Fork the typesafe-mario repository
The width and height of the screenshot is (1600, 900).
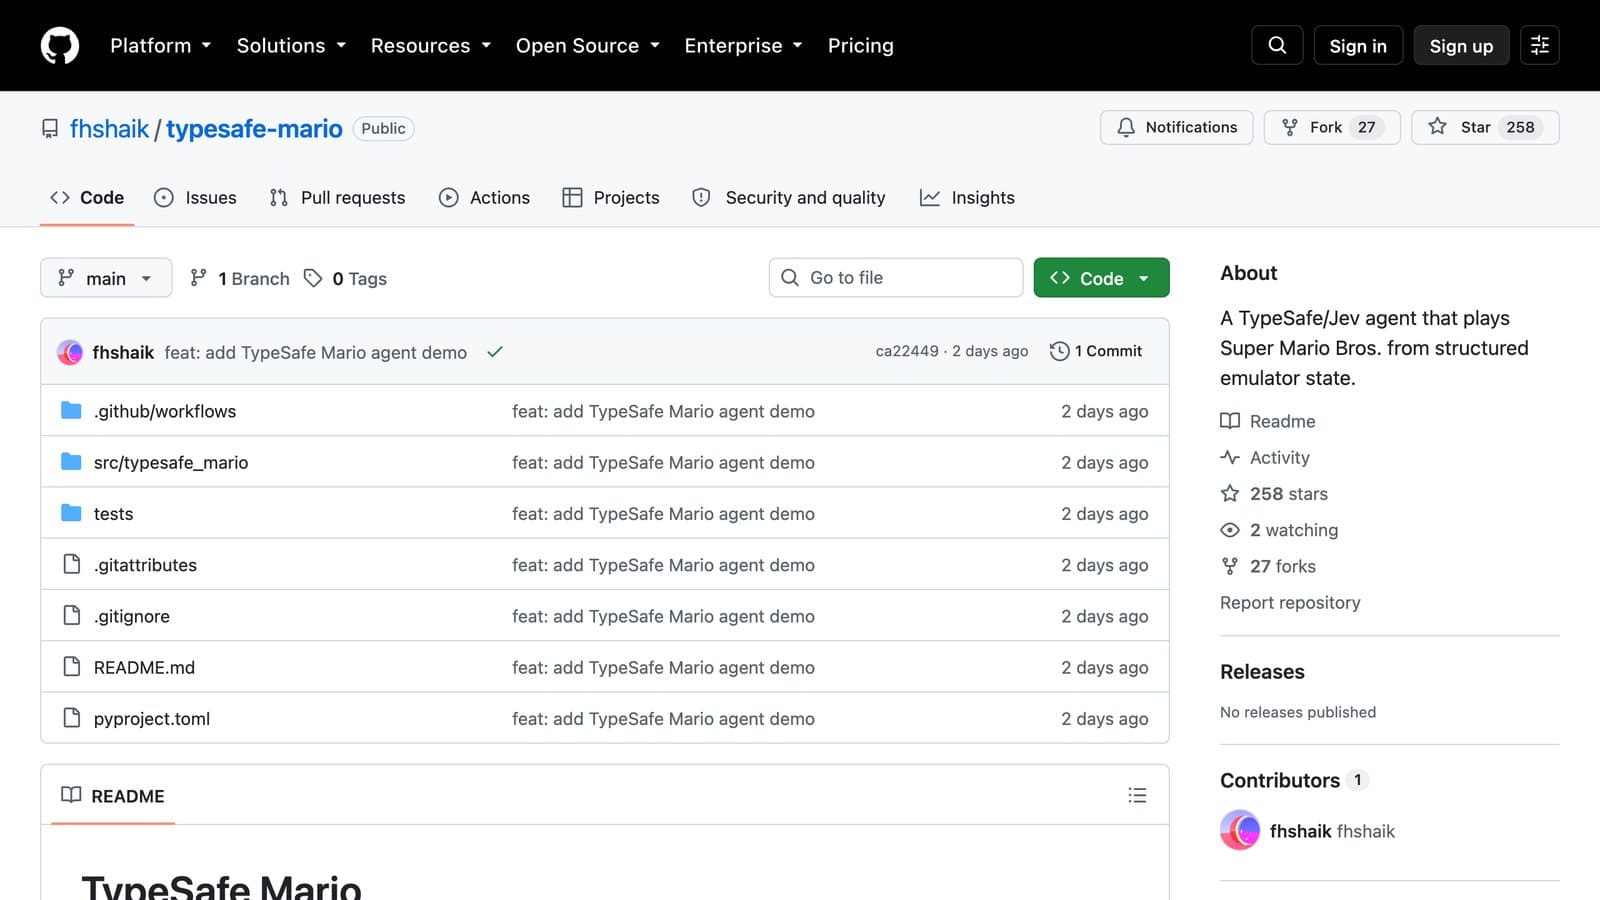pos(1332,127)
